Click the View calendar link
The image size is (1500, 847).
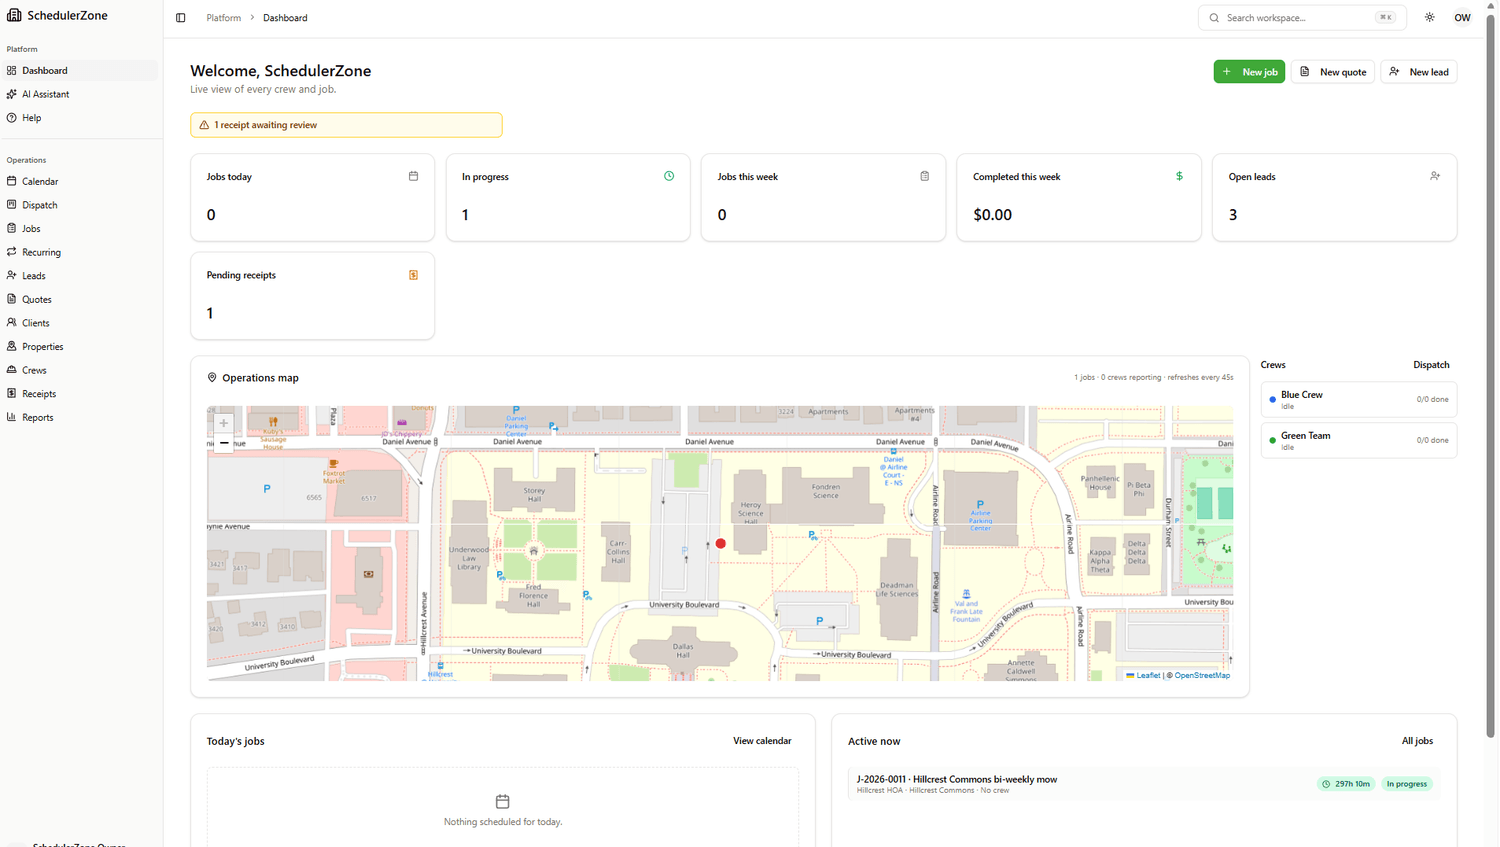762,741
